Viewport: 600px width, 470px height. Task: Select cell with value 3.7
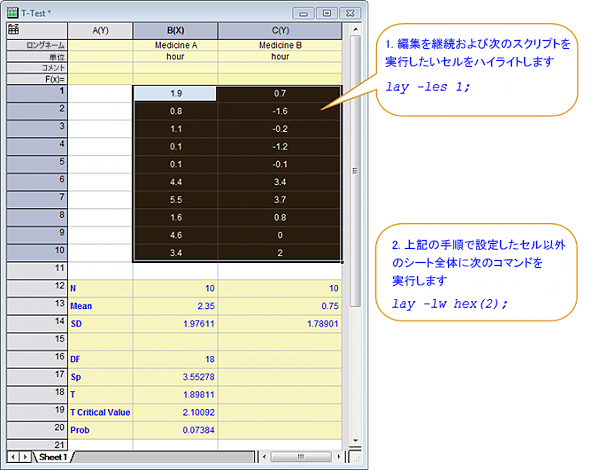coord(280,200)
